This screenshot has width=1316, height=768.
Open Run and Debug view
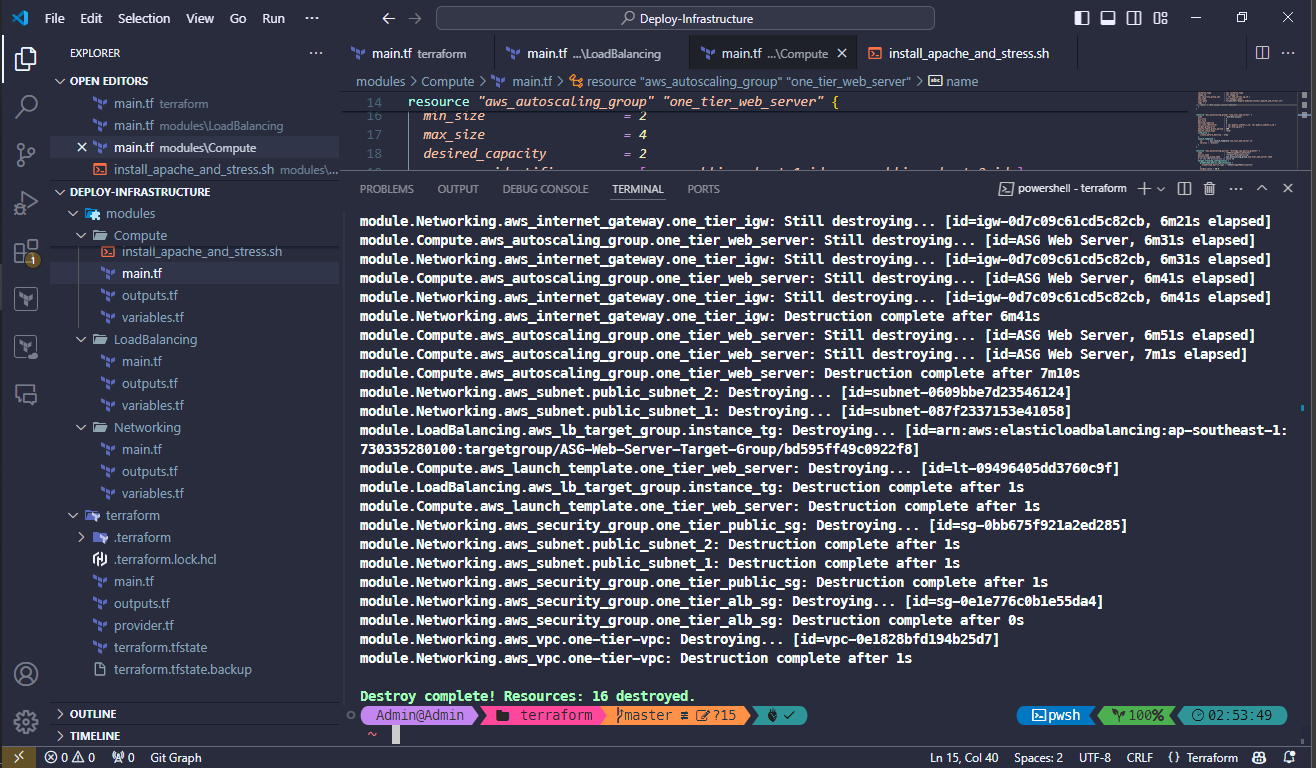pyautogui.click(x=26, y=203)
